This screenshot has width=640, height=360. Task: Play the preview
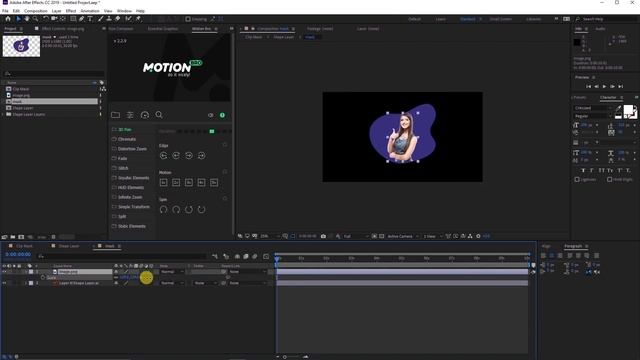pyautogui.click(x=604, y=87)
